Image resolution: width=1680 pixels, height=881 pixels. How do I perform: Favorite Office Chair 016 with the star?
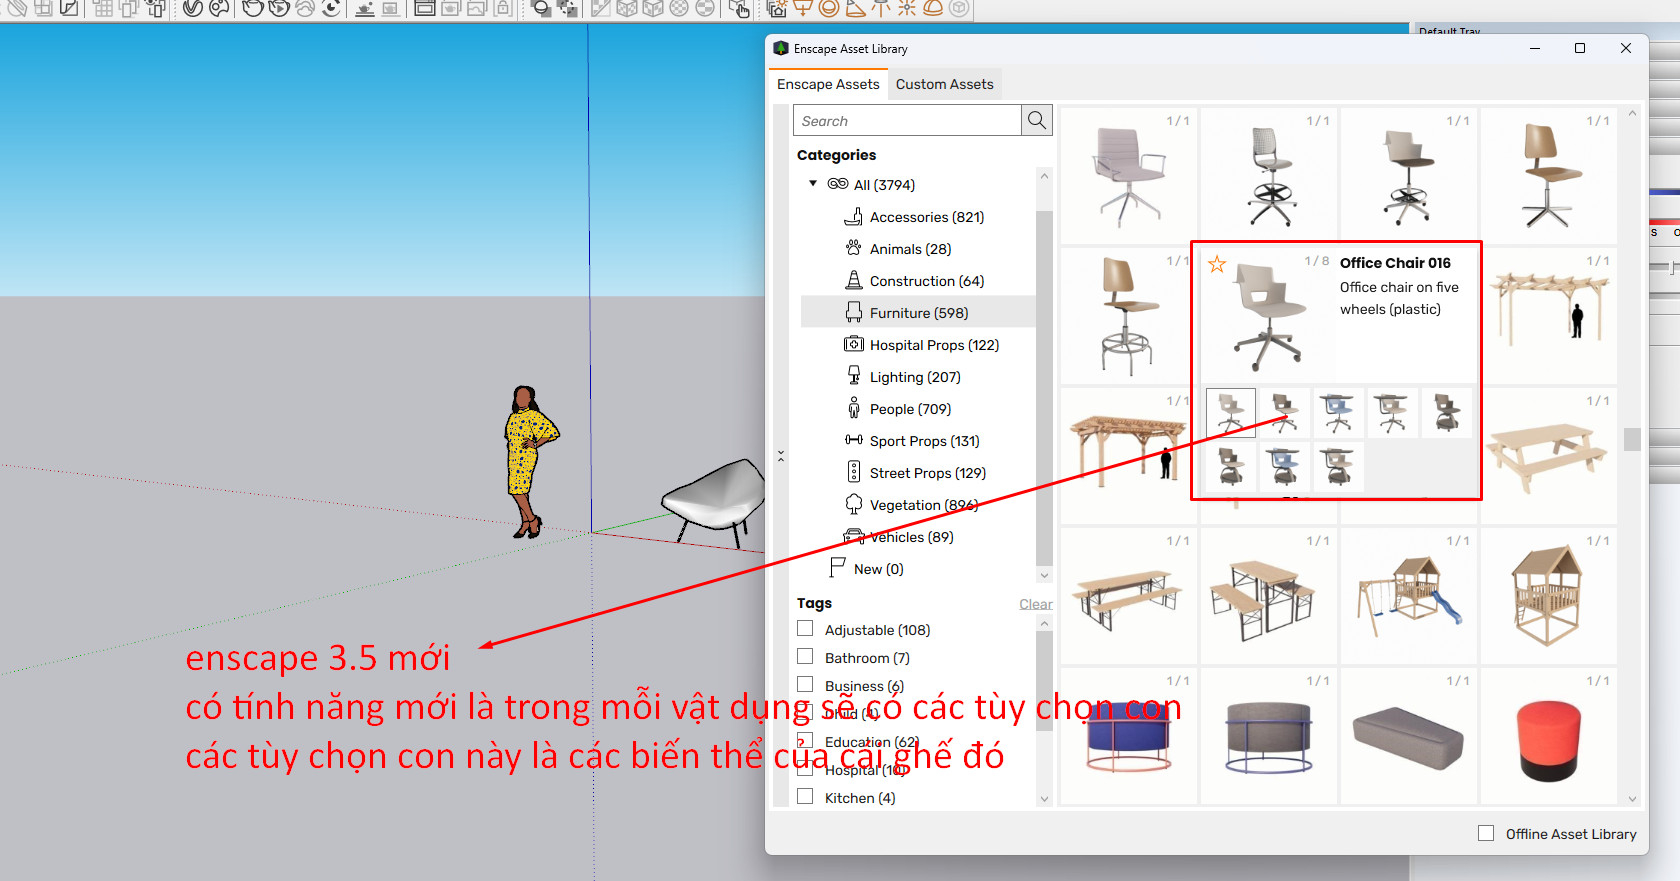[x=1217, y=264]
